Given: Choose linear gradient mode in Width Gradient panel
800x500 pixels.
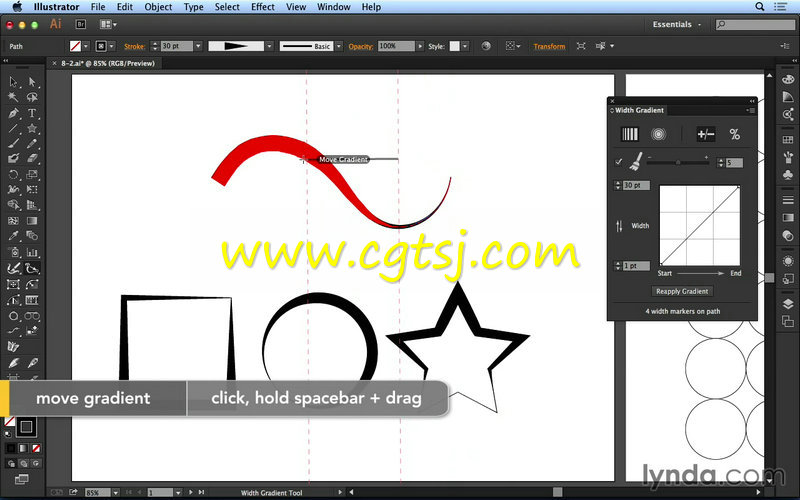Looking at the screenshot, I should pos(630,134).
